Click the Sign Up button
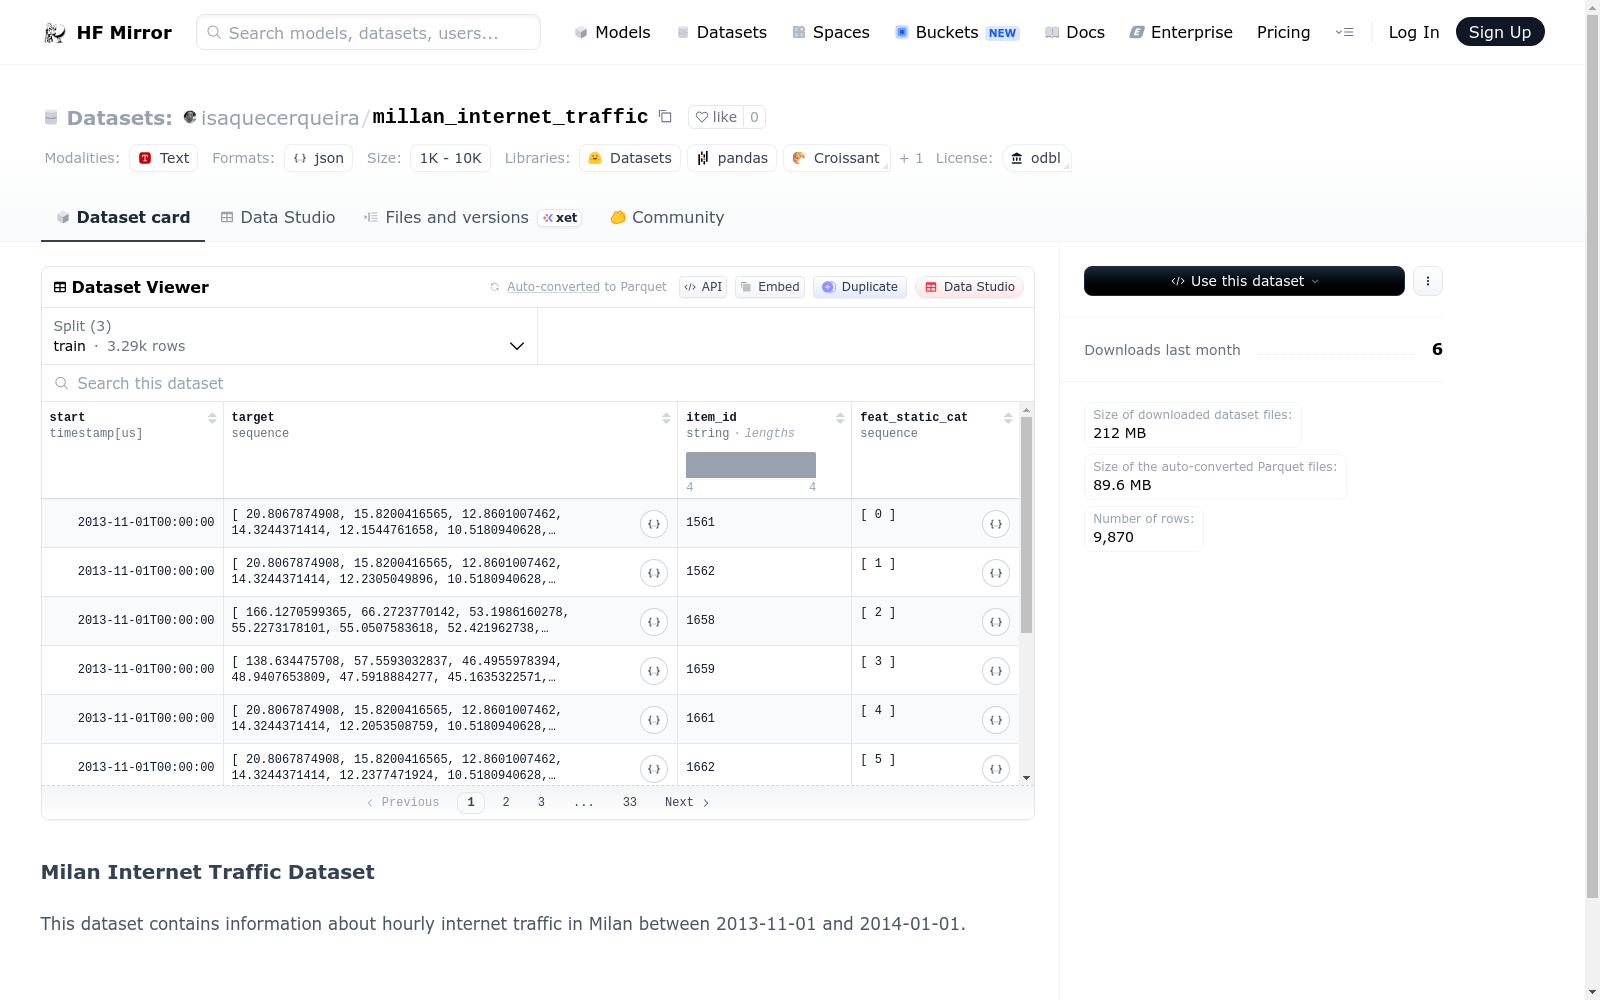The width and height of the screenshot is (1600, 1000). (1500, 32)
